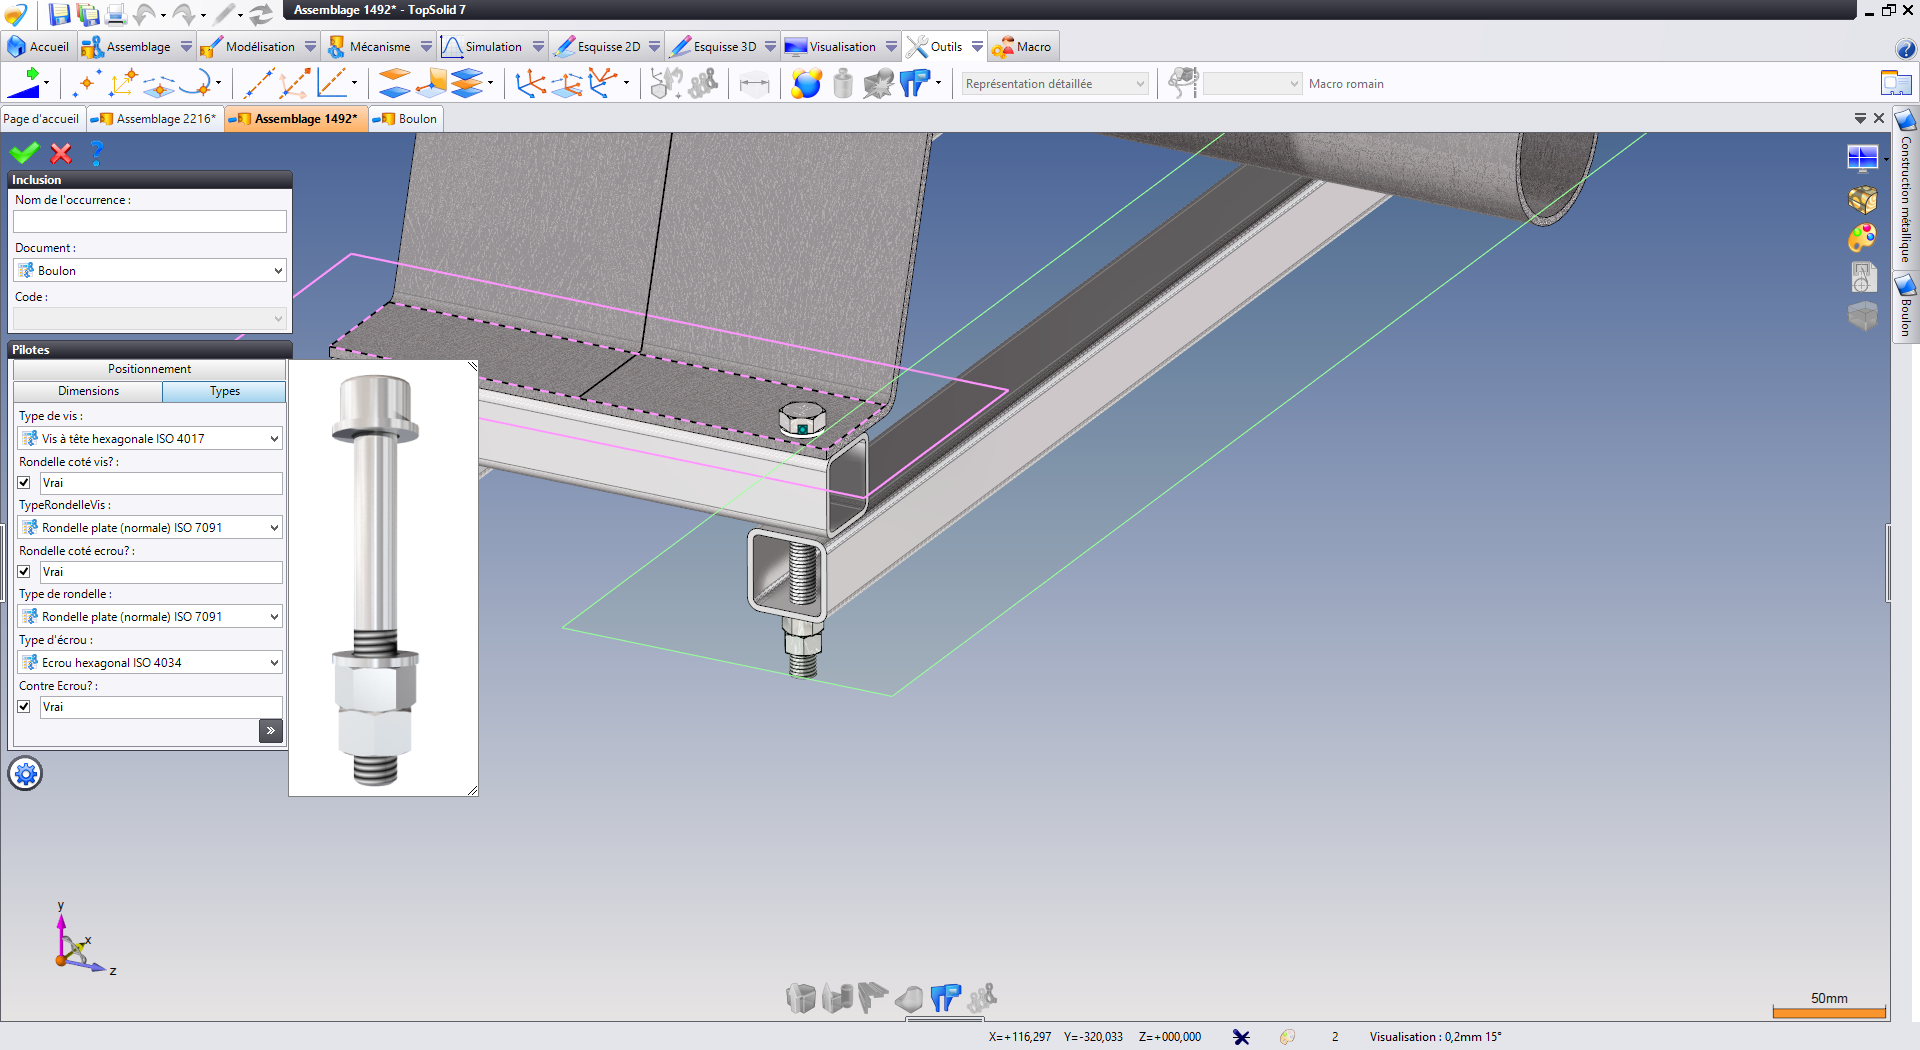
Task: Click the grey collision burst icon
Action: click(x=879, y=84)
